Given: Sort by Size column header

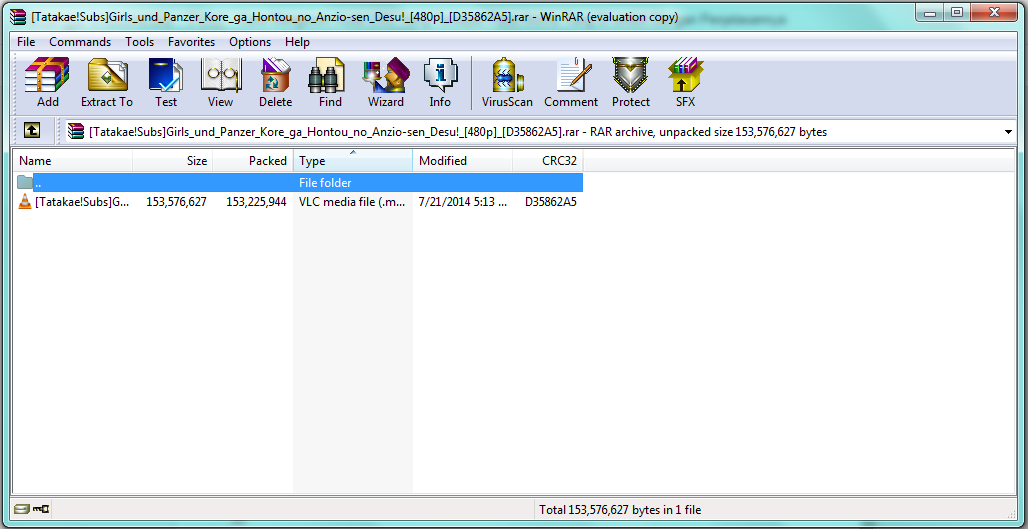Looking at the screenshot, I should pos(172,161).
